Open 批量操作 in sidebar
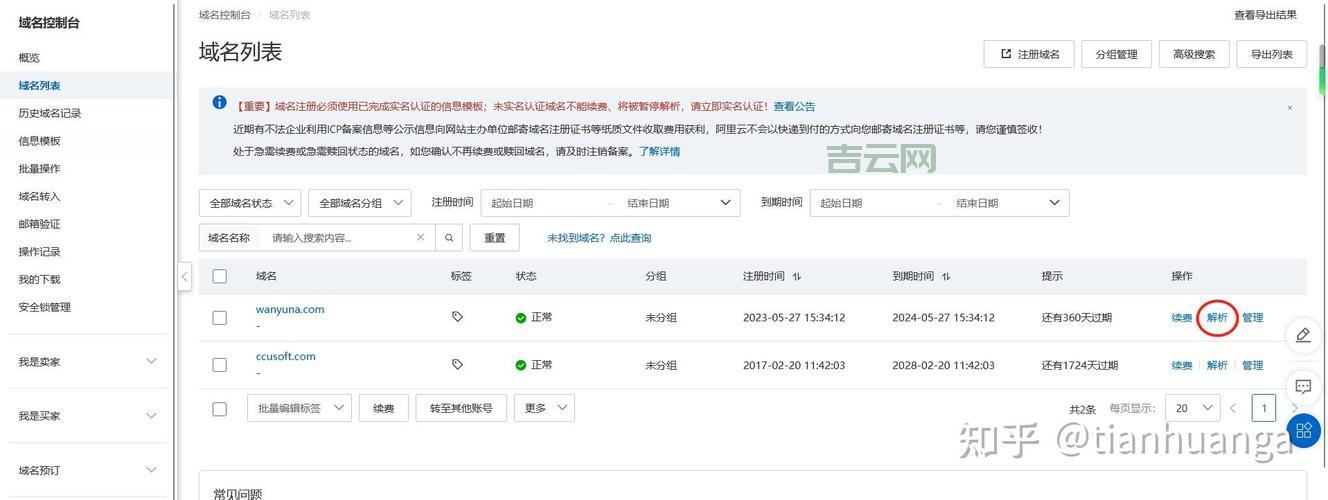Viewport: 1328px width, 500px height. click(x=39, y=169)
